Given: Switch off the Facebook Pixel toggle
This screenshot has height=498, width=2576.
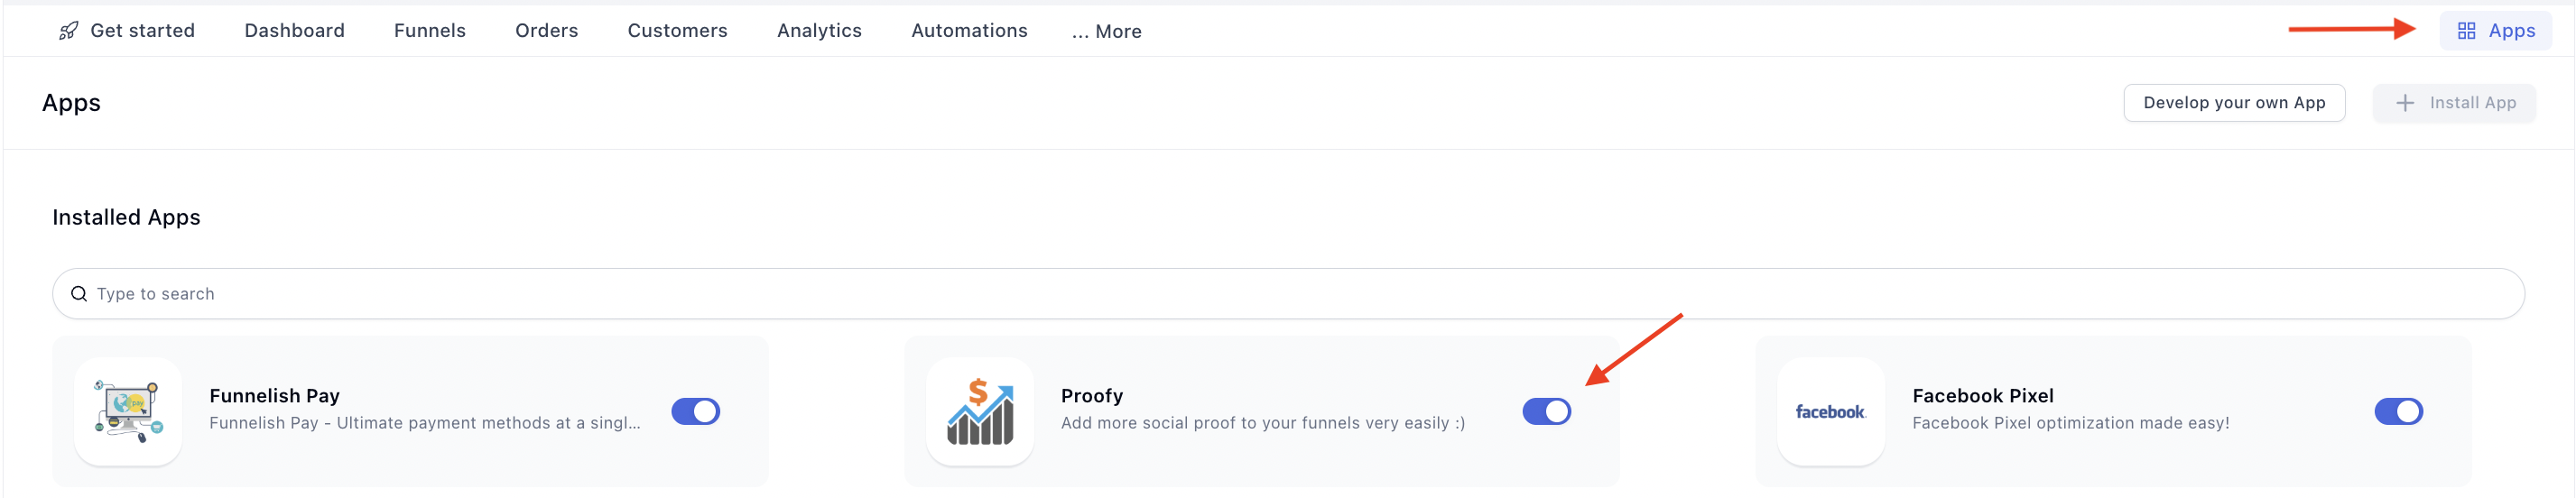Looking at the screenshot, I should [2397, 411].
